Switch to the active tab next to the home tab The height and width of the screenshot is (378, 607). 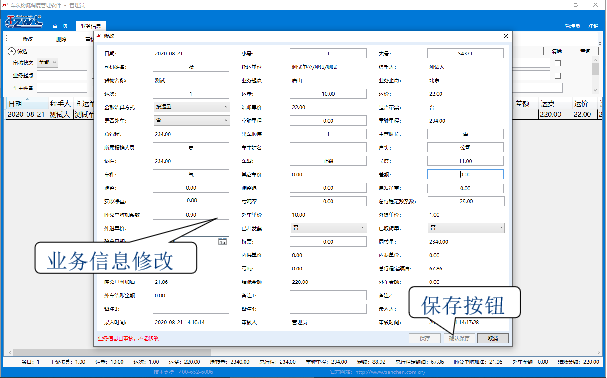click(91, 26)
